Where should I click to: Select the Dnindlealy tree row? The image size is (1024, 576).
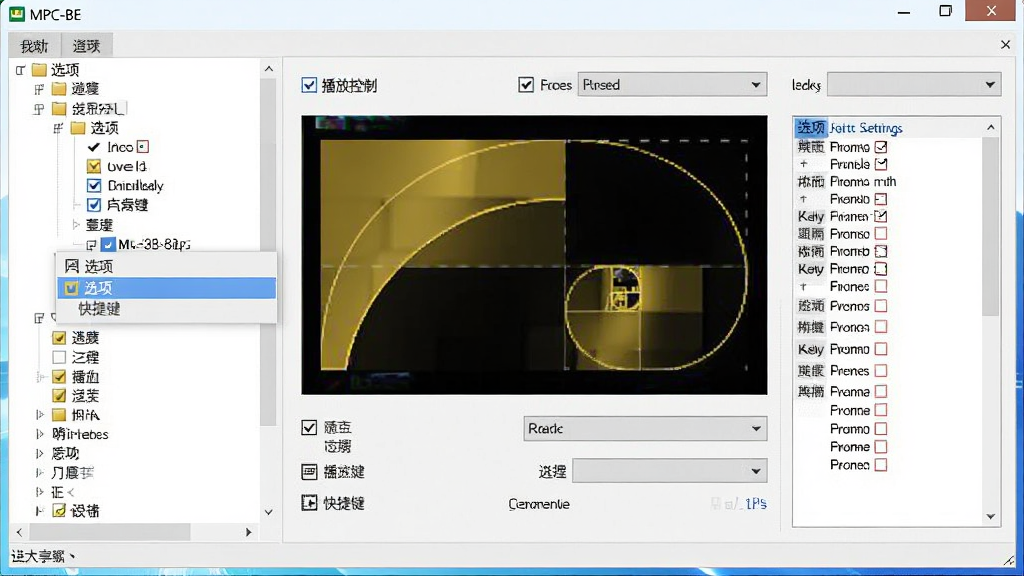(135, 185)
